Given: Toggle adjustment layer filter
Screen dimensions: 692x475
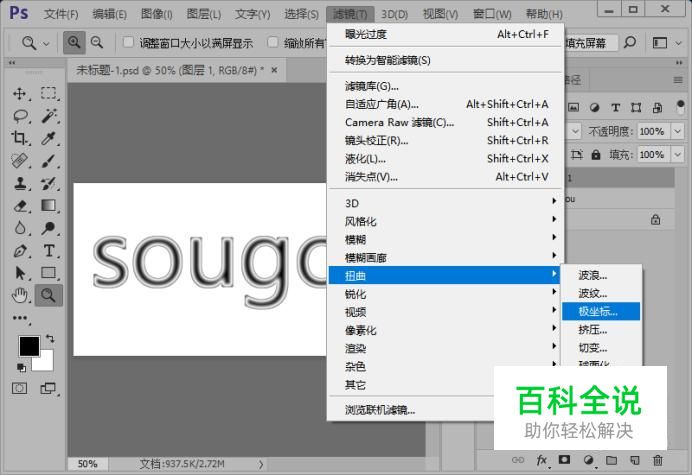Looking at the screenshot, I should pos(594,107).
